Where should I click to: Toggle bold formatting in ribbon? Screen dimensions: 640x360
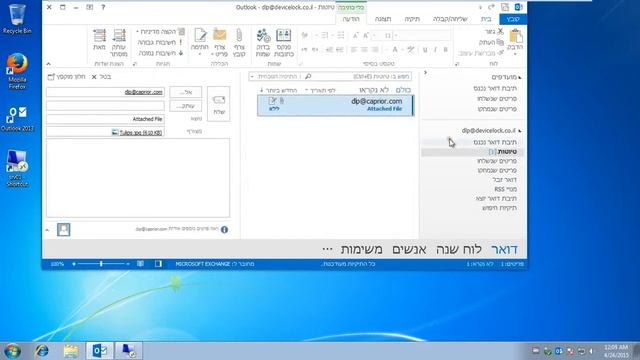445,49
